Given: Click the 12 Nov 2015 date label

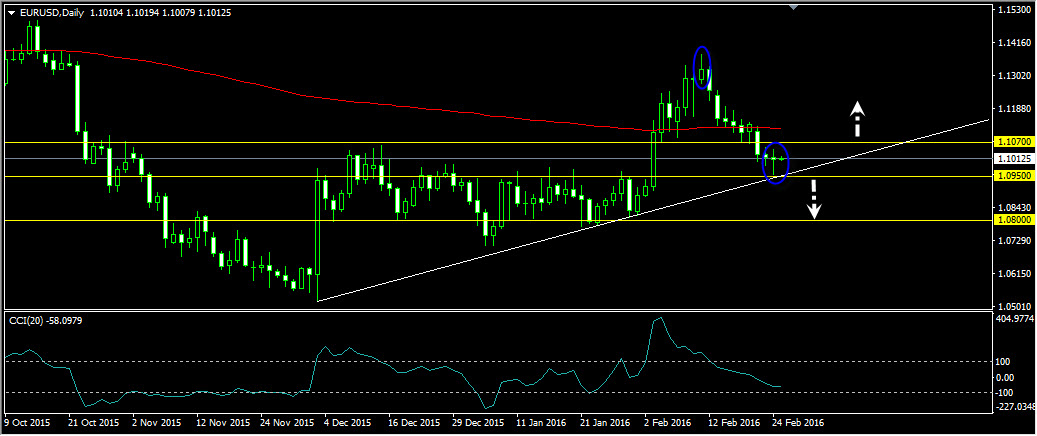Looking at the screenshot, I should 222,421.
